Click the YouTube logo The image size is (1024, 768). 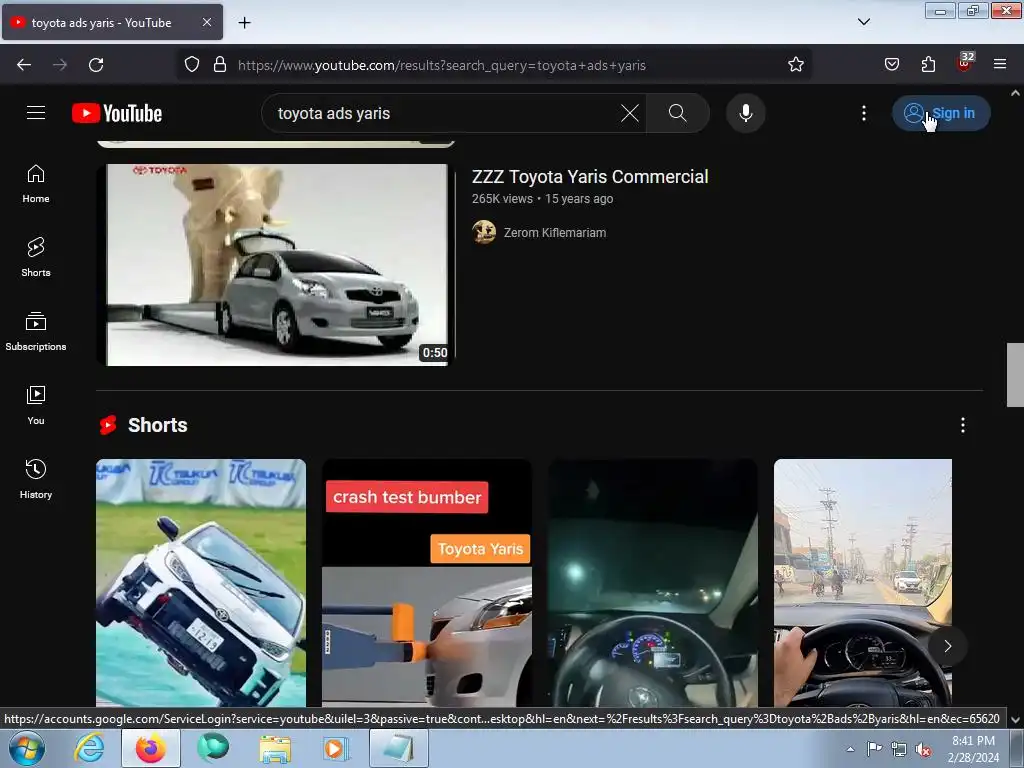[117, 113]
